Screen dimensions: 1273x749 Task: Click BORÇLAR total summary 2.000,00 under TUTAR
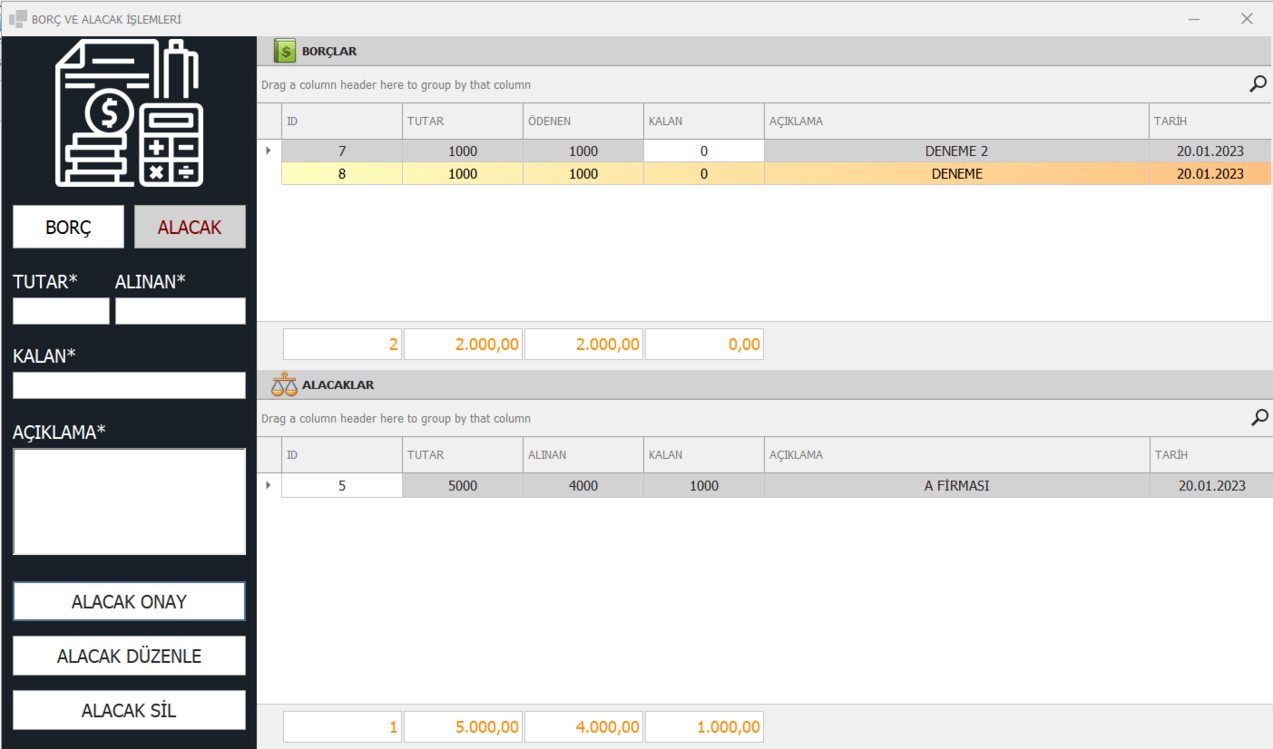pyautogui.click(x=463, y=344)
